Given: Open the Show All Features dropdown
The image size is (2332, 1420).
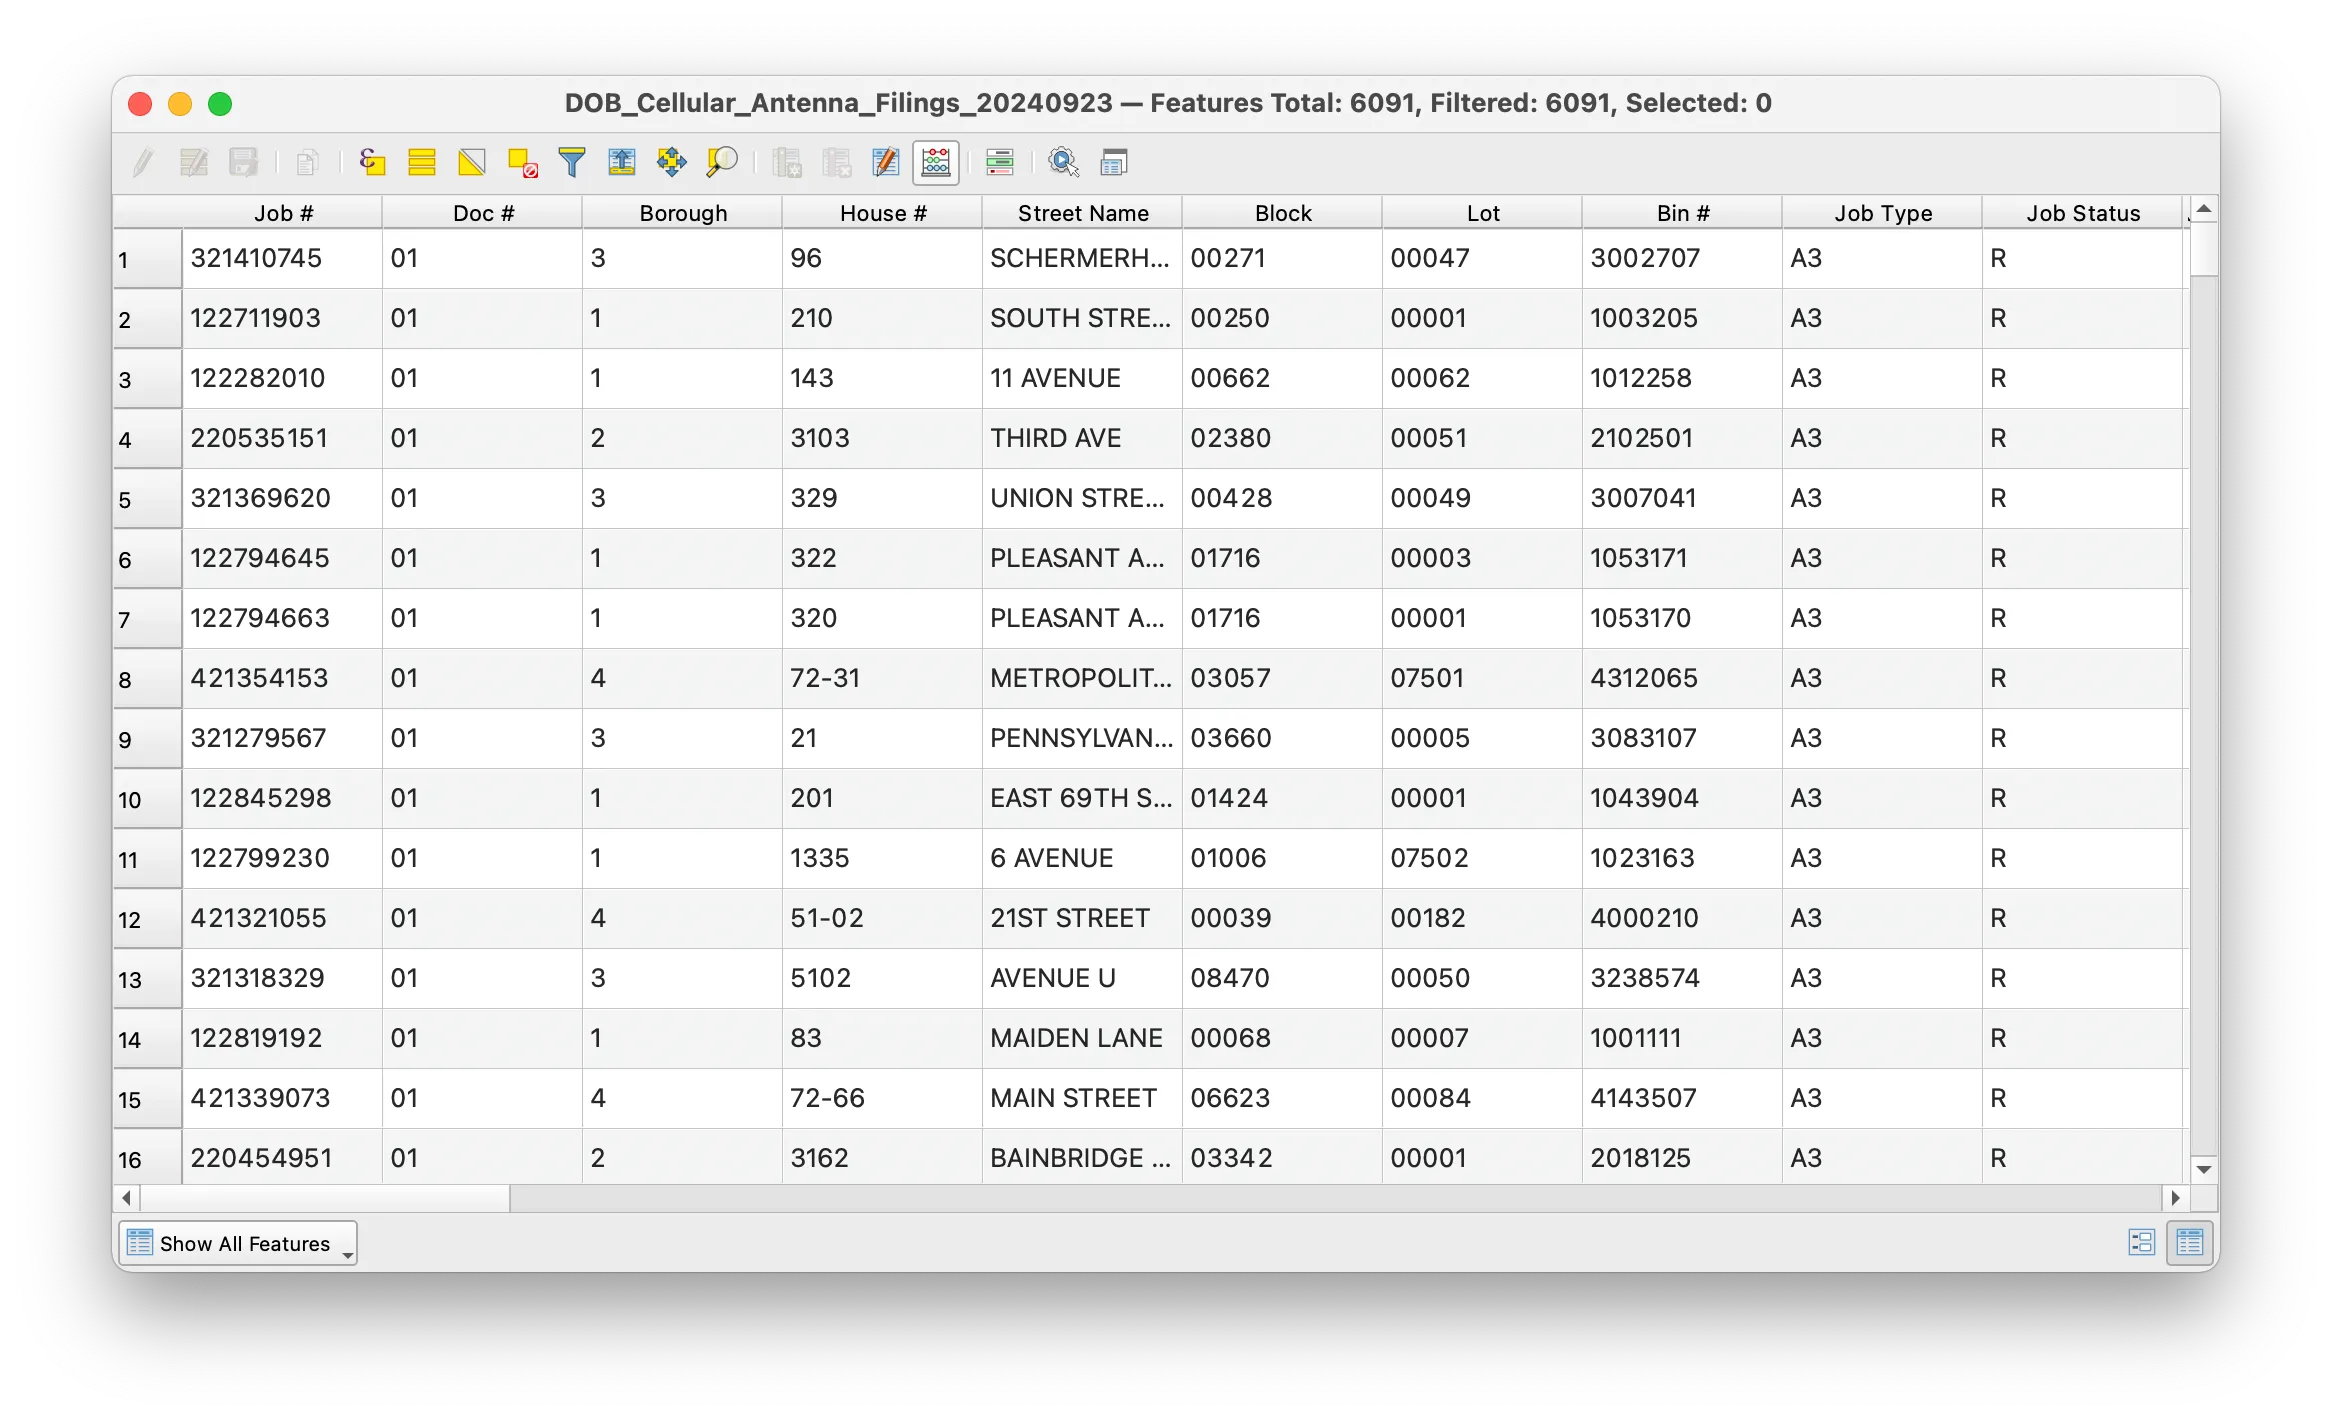Looking at the screenshot, I should tap(238, 1243).
